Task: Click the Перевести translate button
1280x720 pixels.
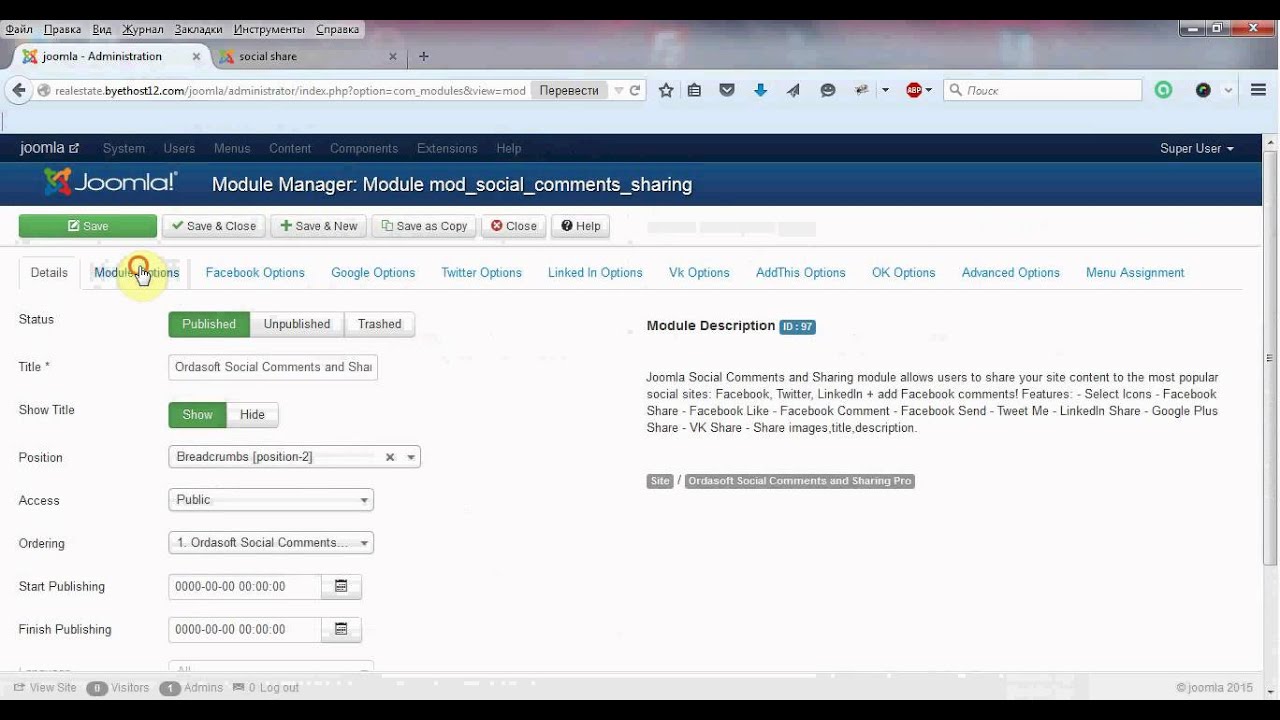Action: tap(569, 90)
